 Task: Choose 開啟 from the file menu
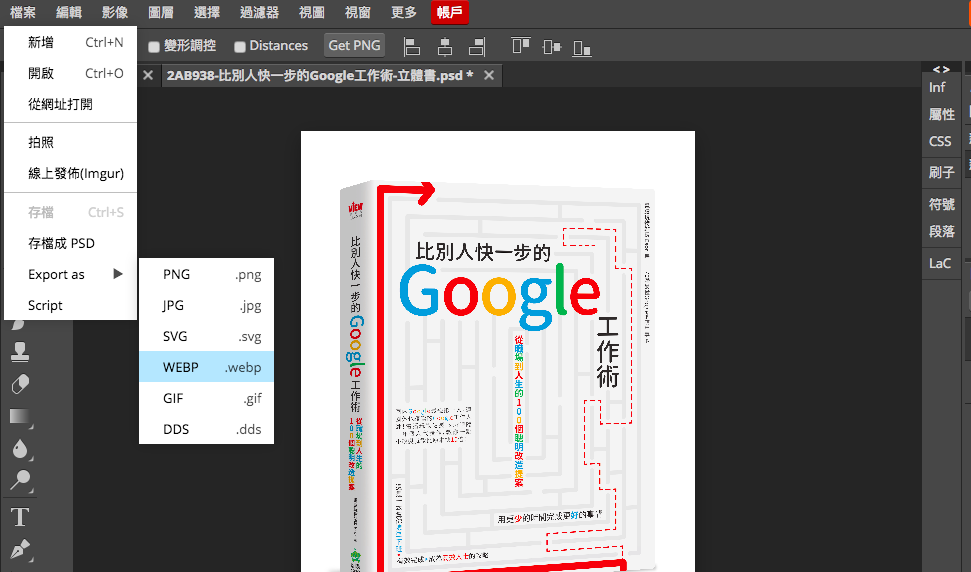pos(71,73)
